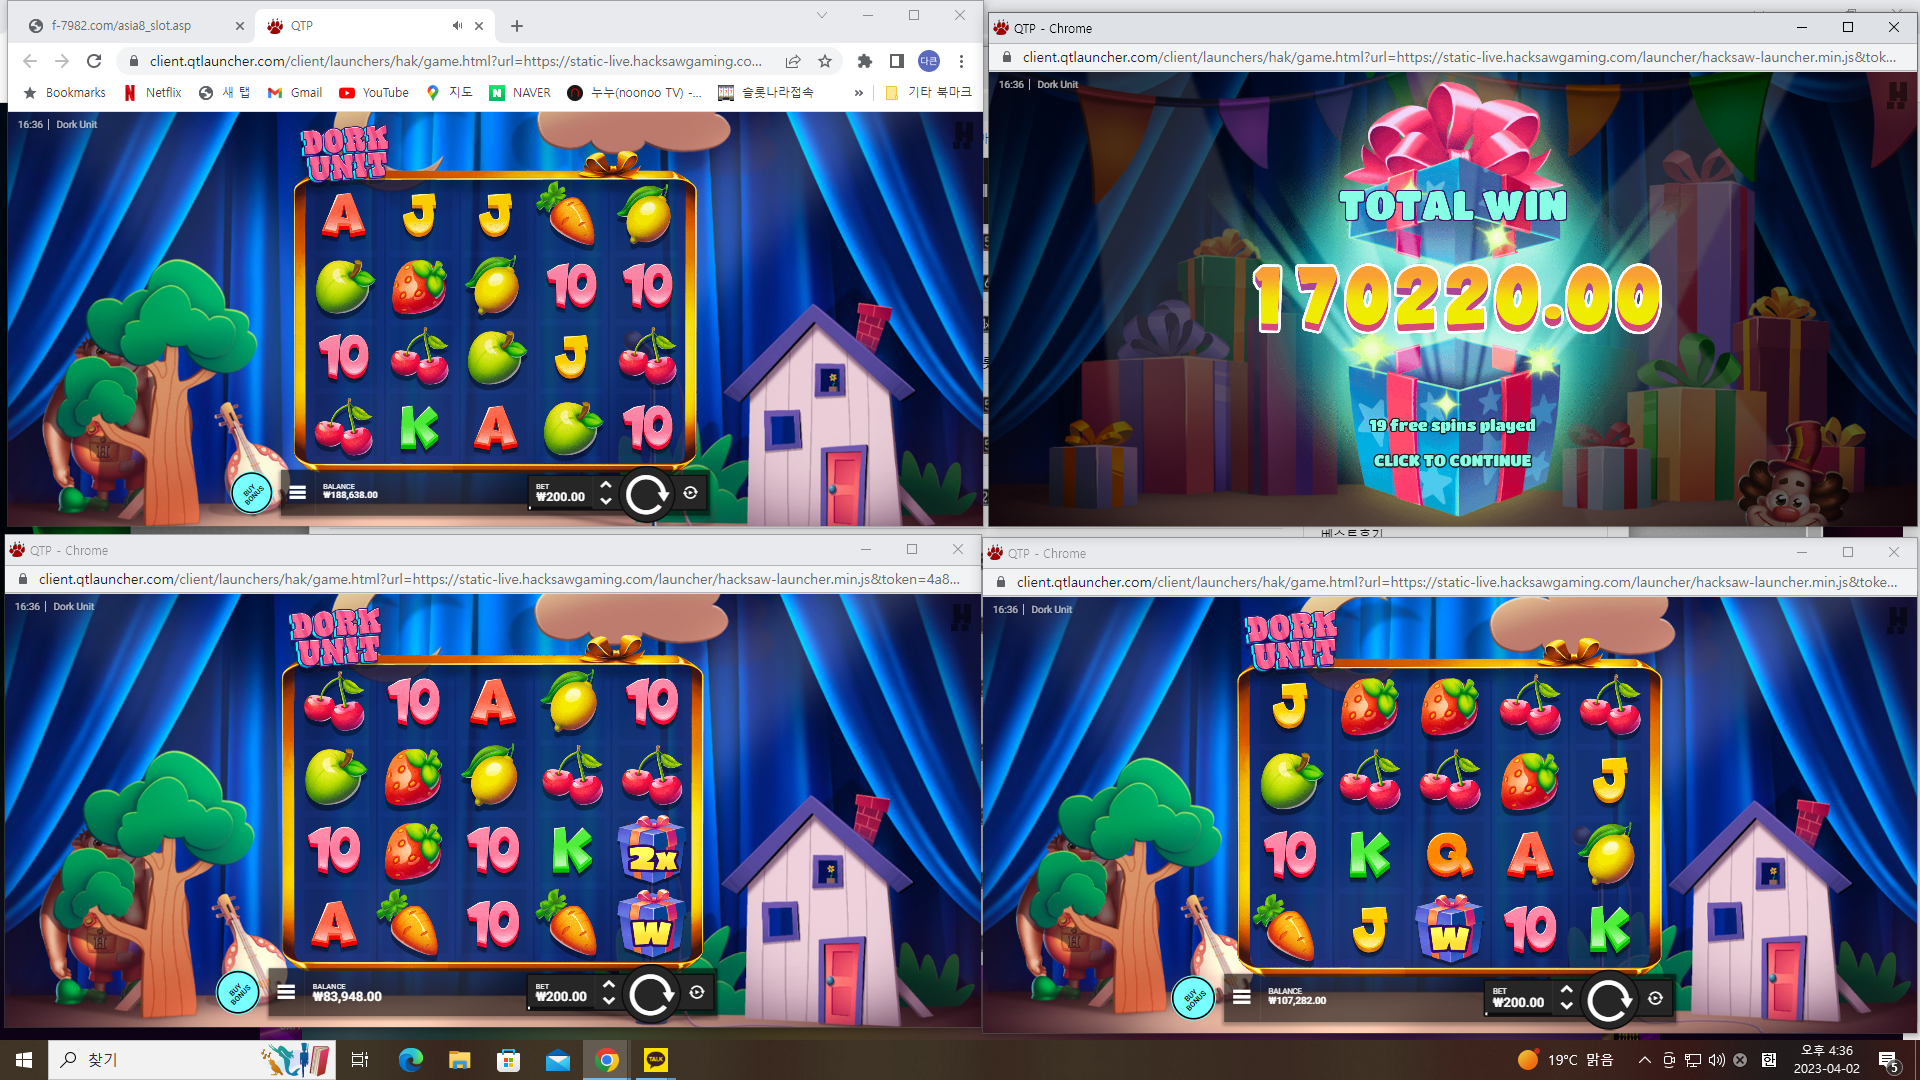This screenshot has width=1920, height=1080.
Task: Click the URL bar in top-right QTP window
Action: (x=1459, y=57)
